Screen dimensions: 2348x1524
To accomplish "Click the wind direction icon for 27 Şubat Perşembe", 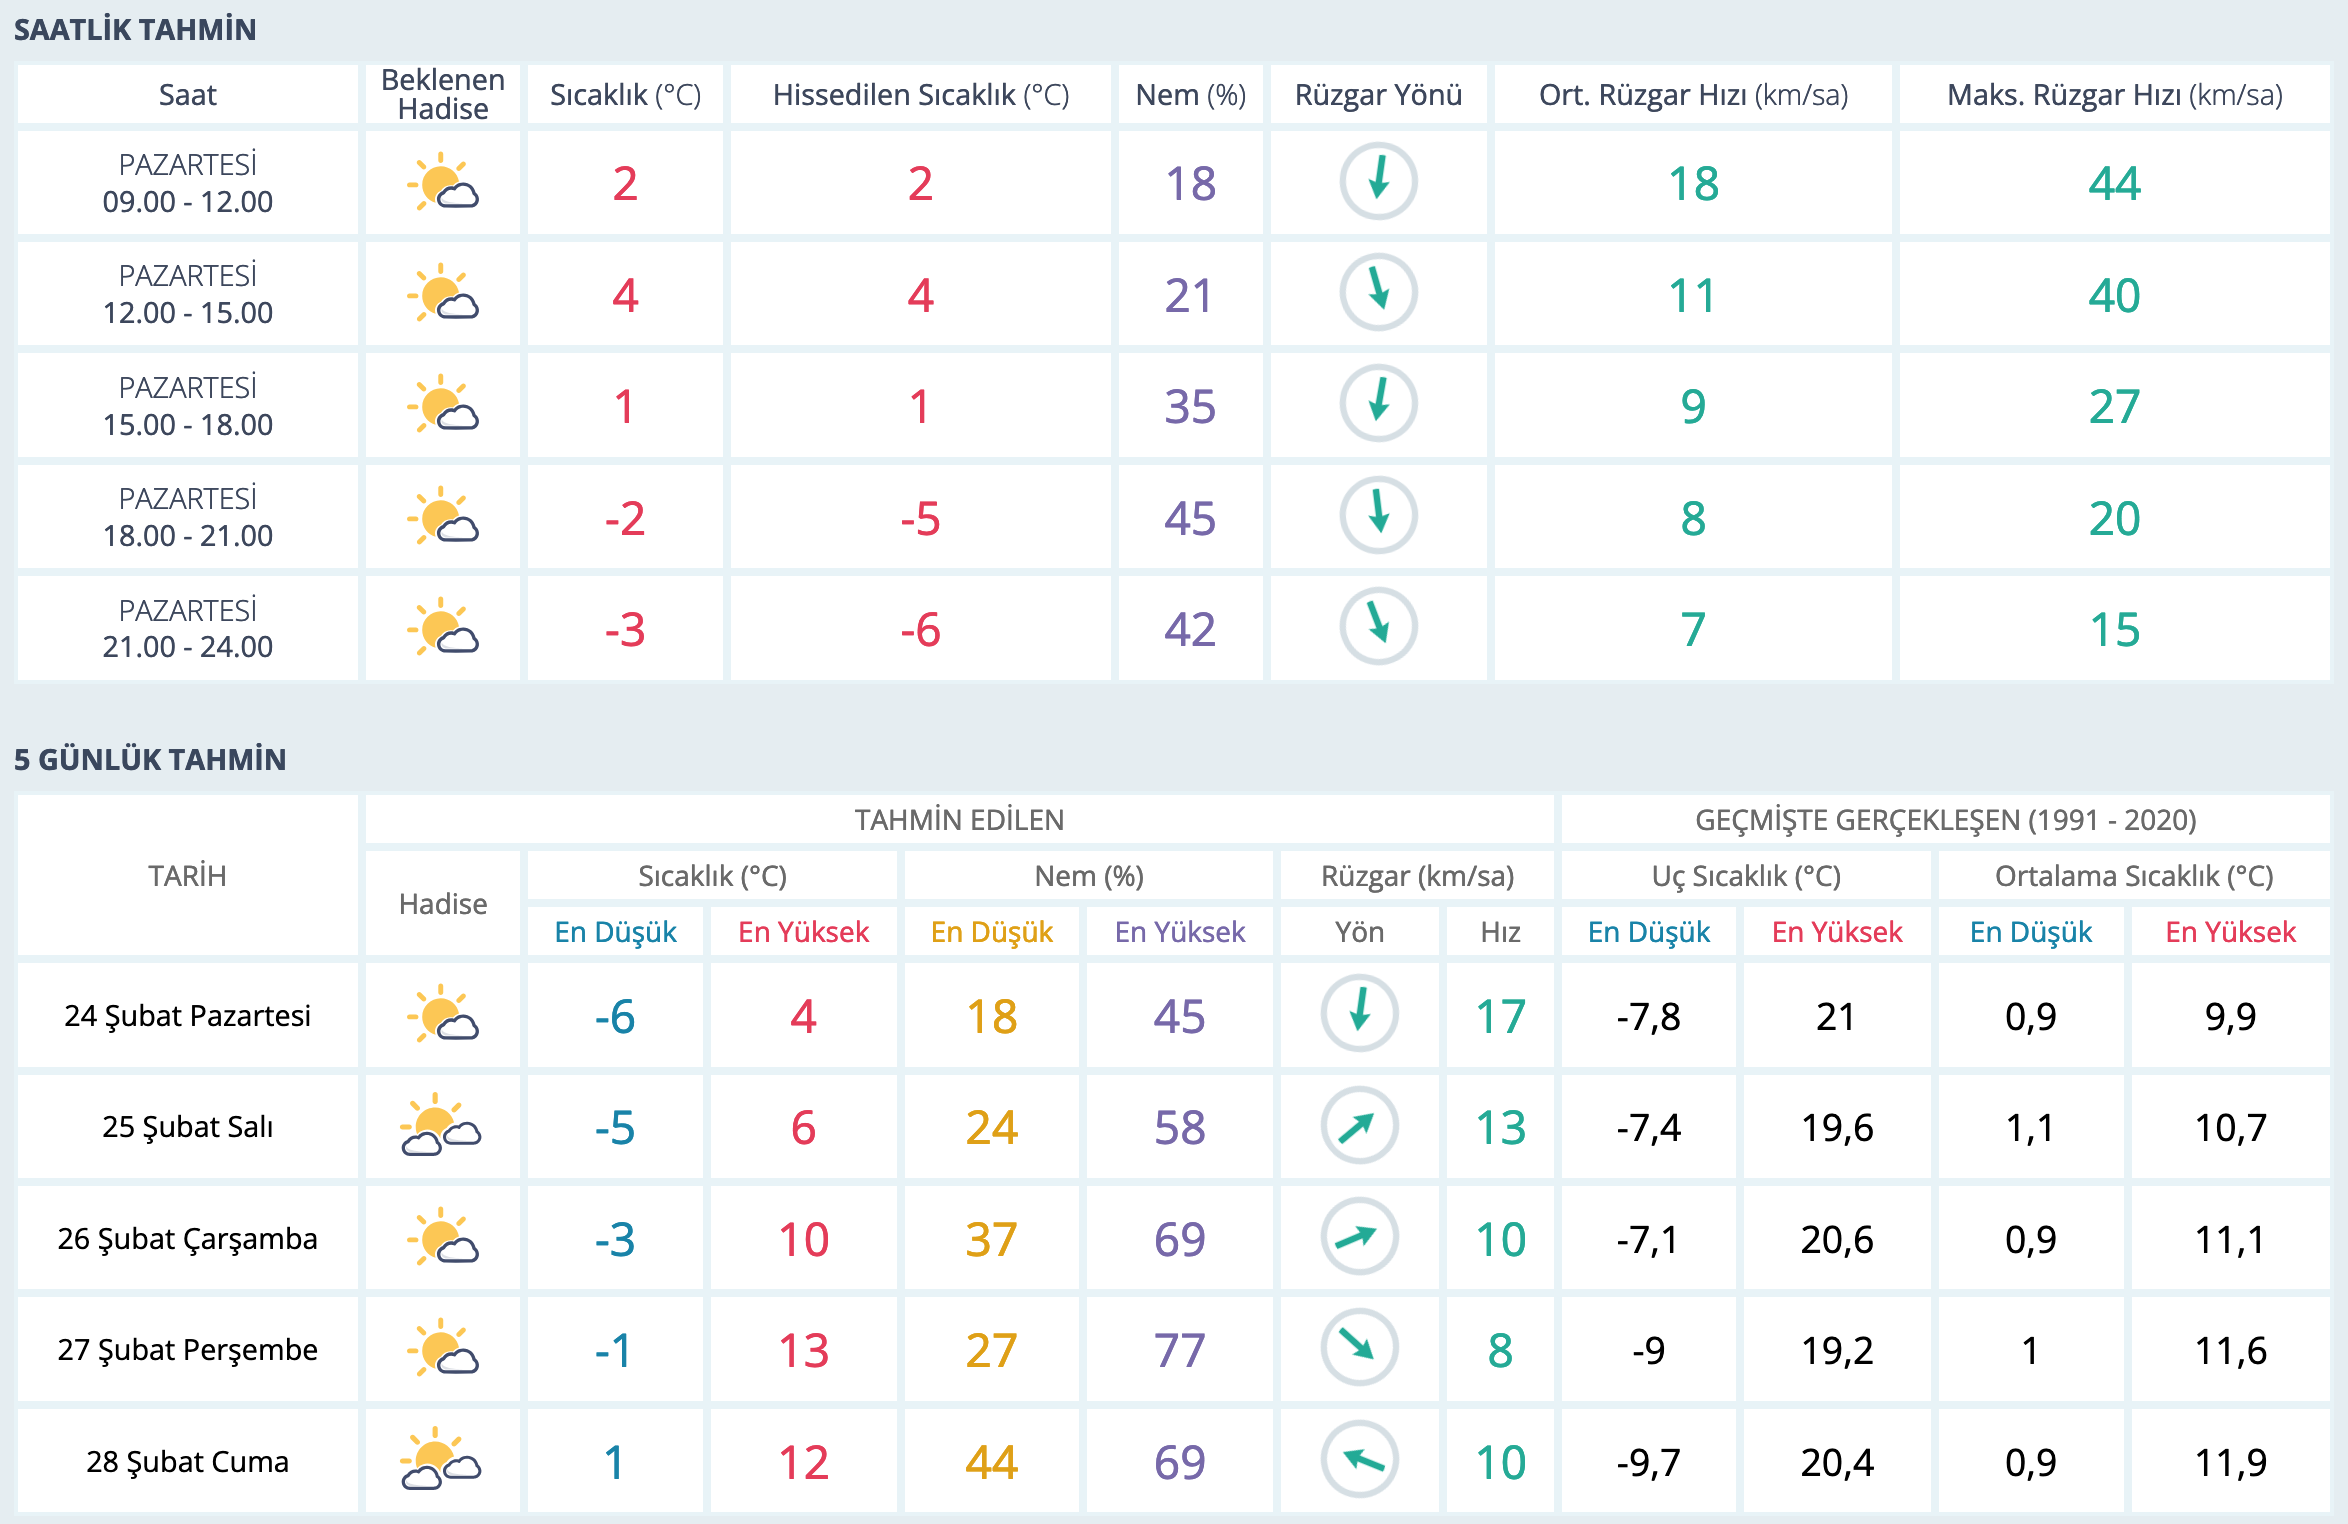I will click(x=1359, y=1349).
